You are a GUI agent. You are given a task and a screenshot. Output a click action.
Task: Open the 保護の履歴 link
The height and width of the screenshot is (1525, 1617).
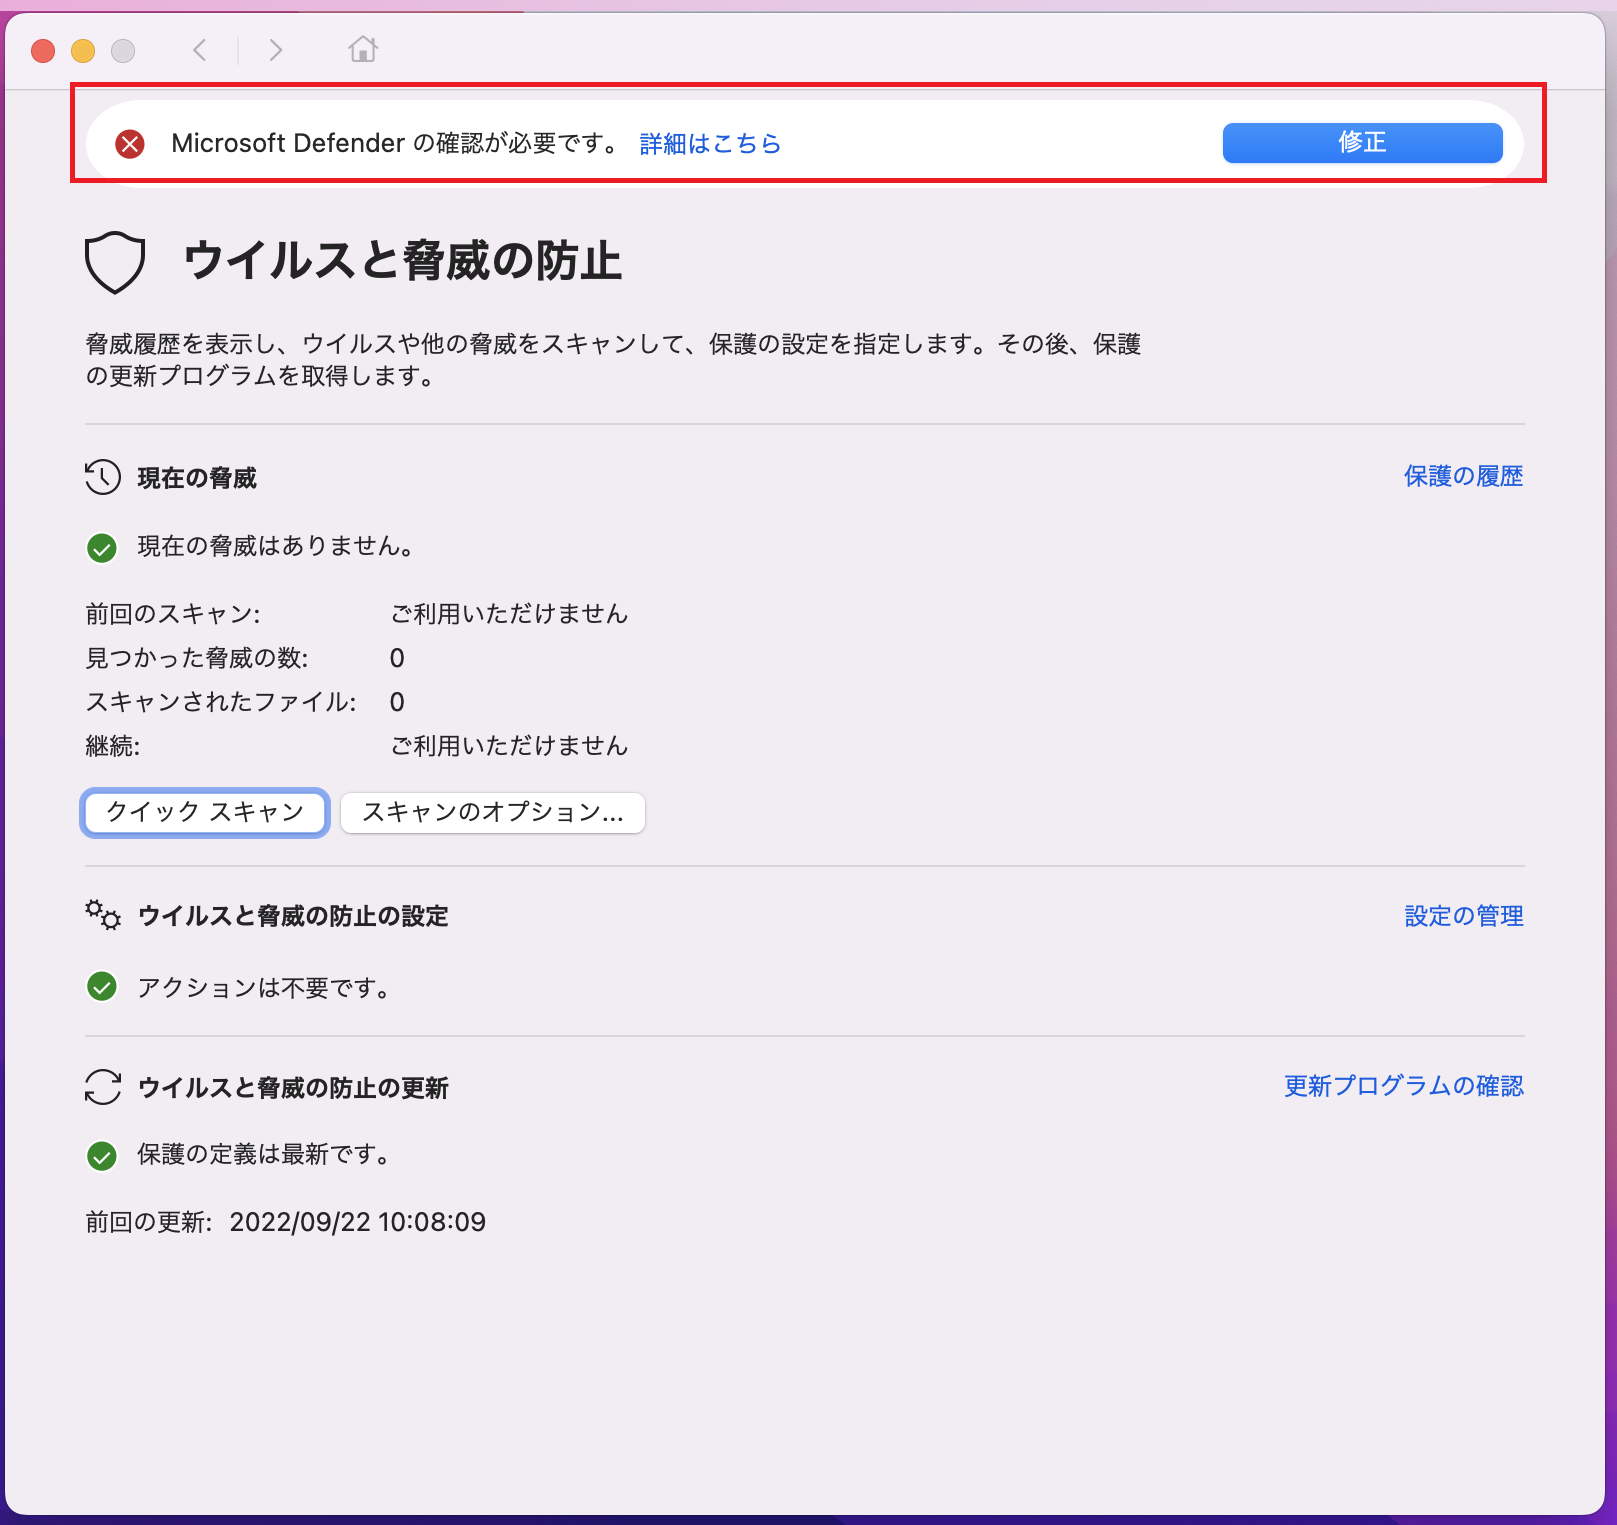point(1464,477)
